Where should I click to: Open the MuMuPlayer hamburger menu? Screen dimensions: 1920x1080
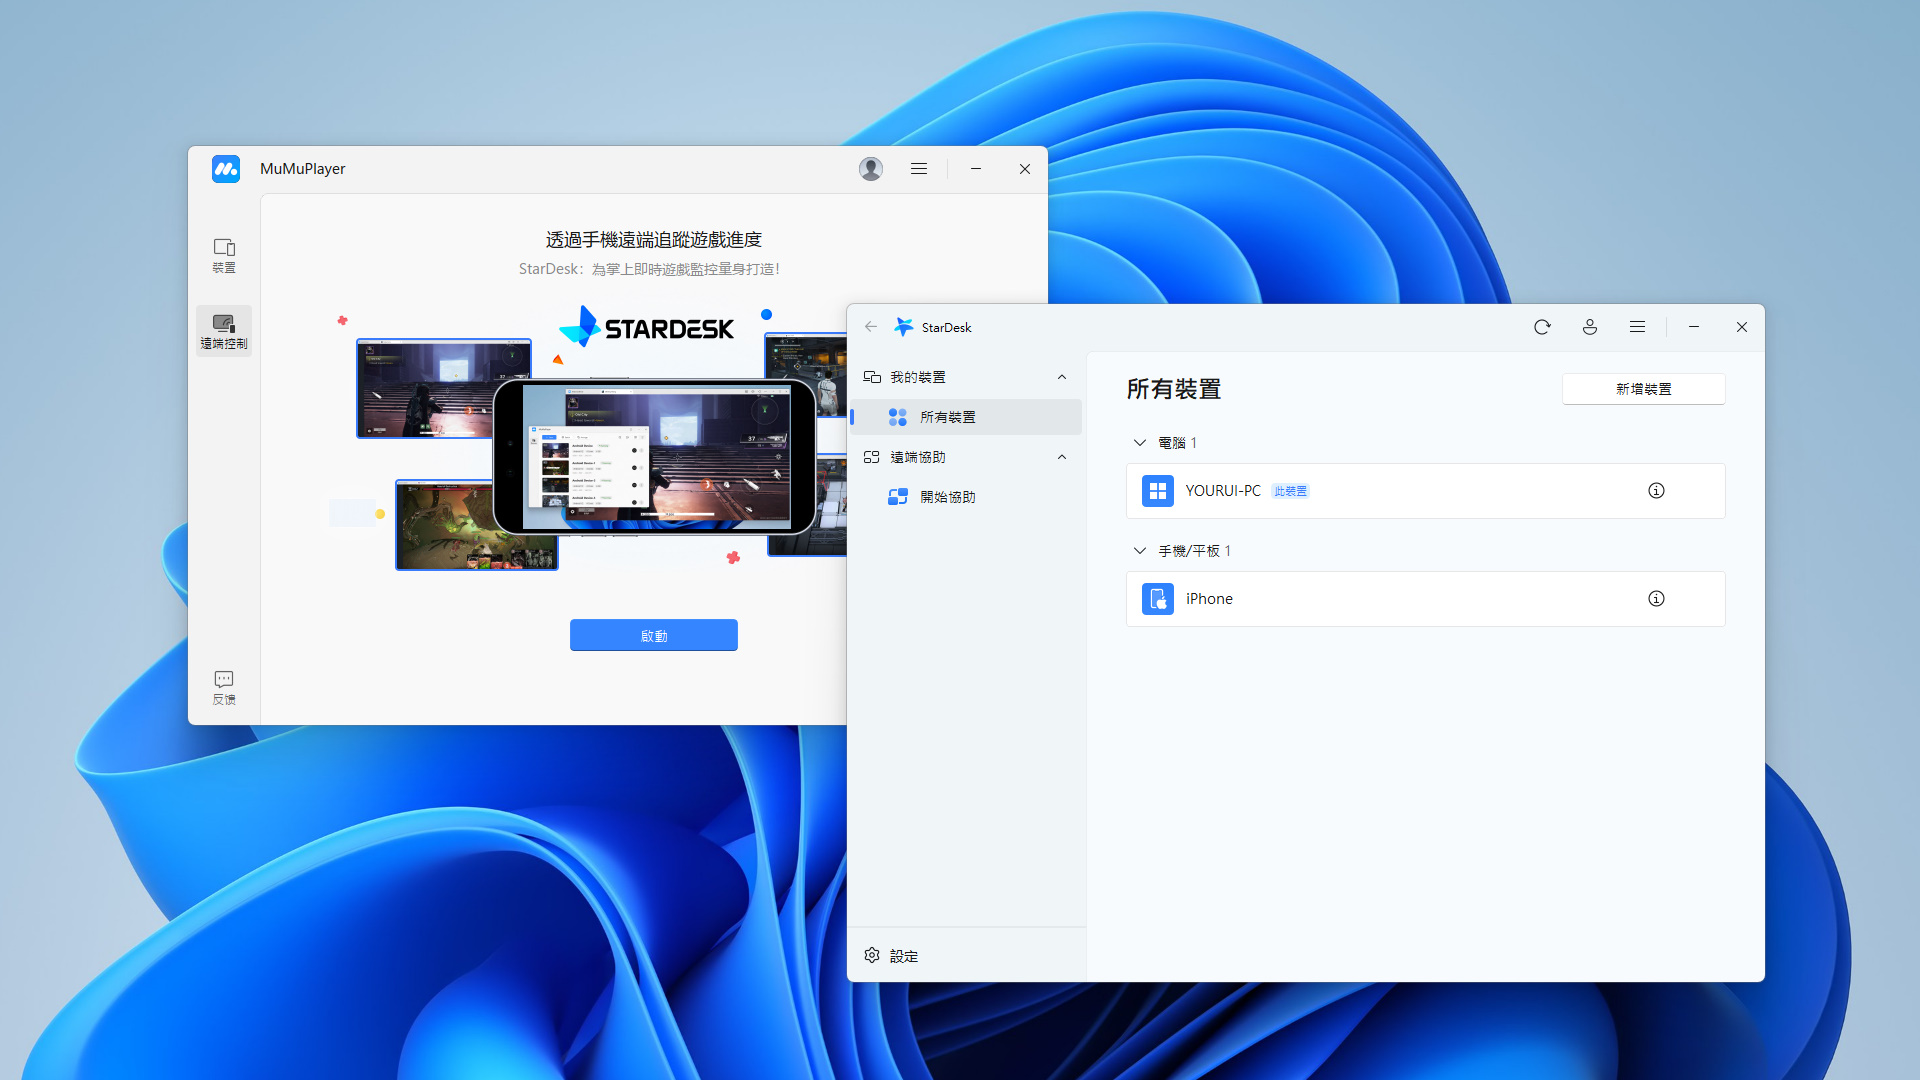[919, 169]
